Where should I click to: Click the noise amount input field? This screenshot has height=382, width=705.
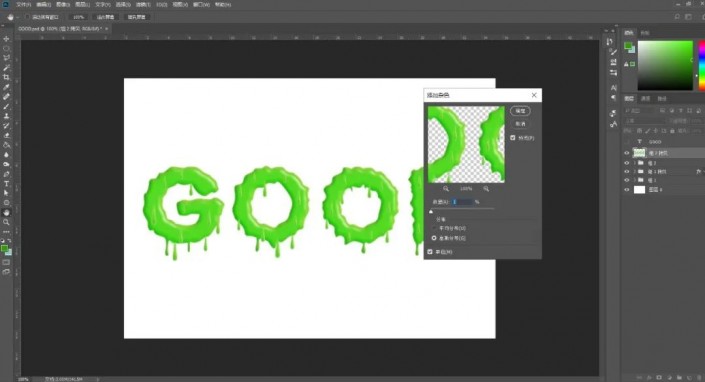[x=462, y=202]
